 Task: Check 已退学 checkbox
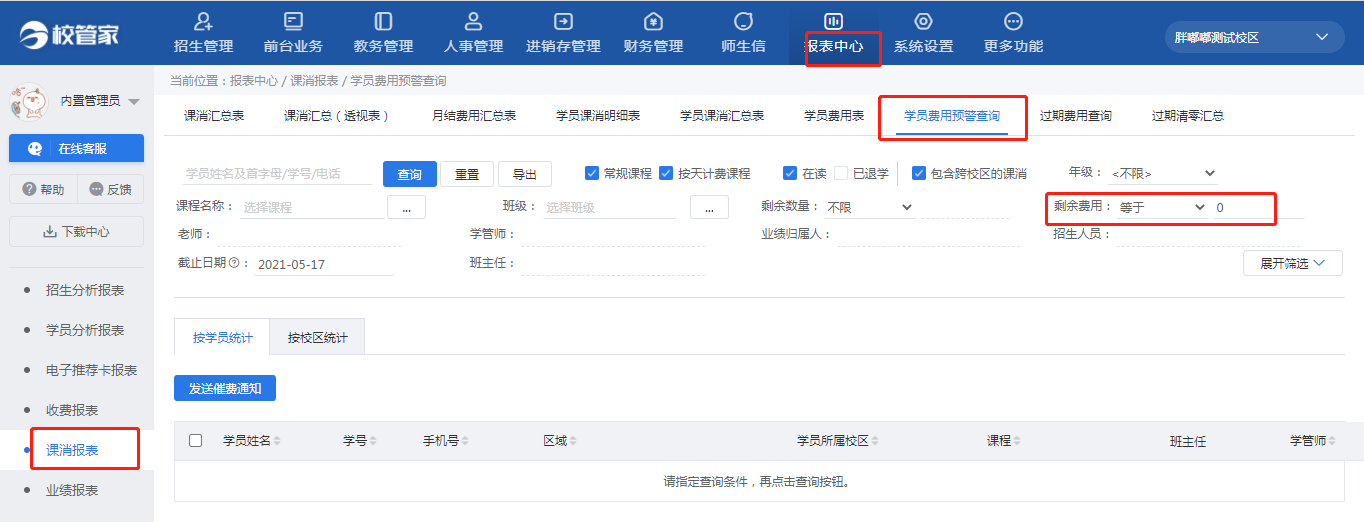[x=841, y=173]
